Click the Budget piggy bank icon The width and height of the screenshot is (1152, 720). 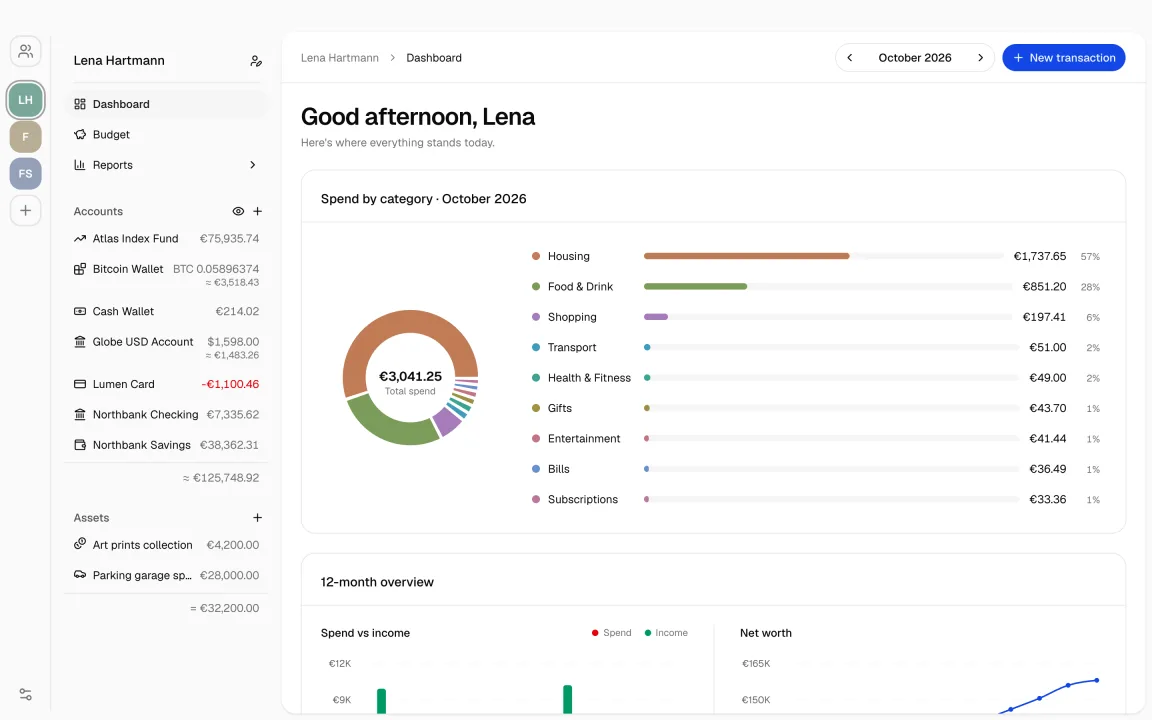click(80, 134)
